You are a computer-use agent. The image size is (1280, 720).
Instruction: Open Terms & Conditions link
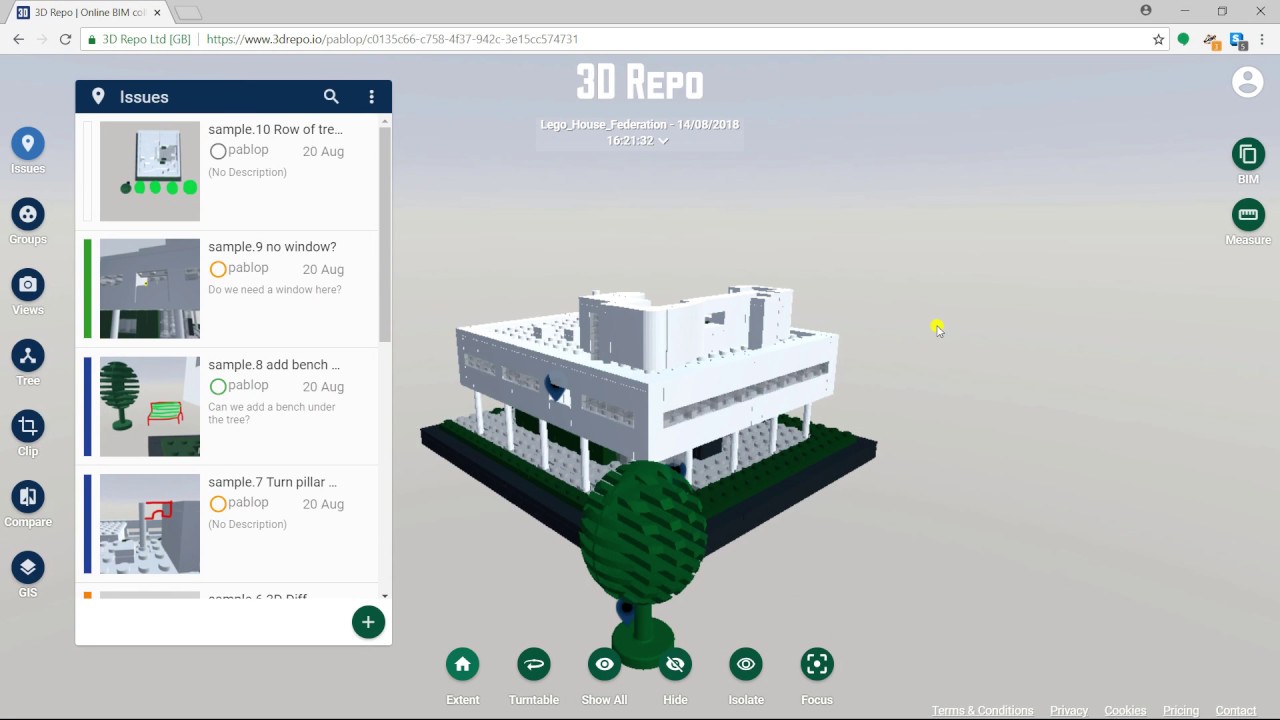[982, 711]
